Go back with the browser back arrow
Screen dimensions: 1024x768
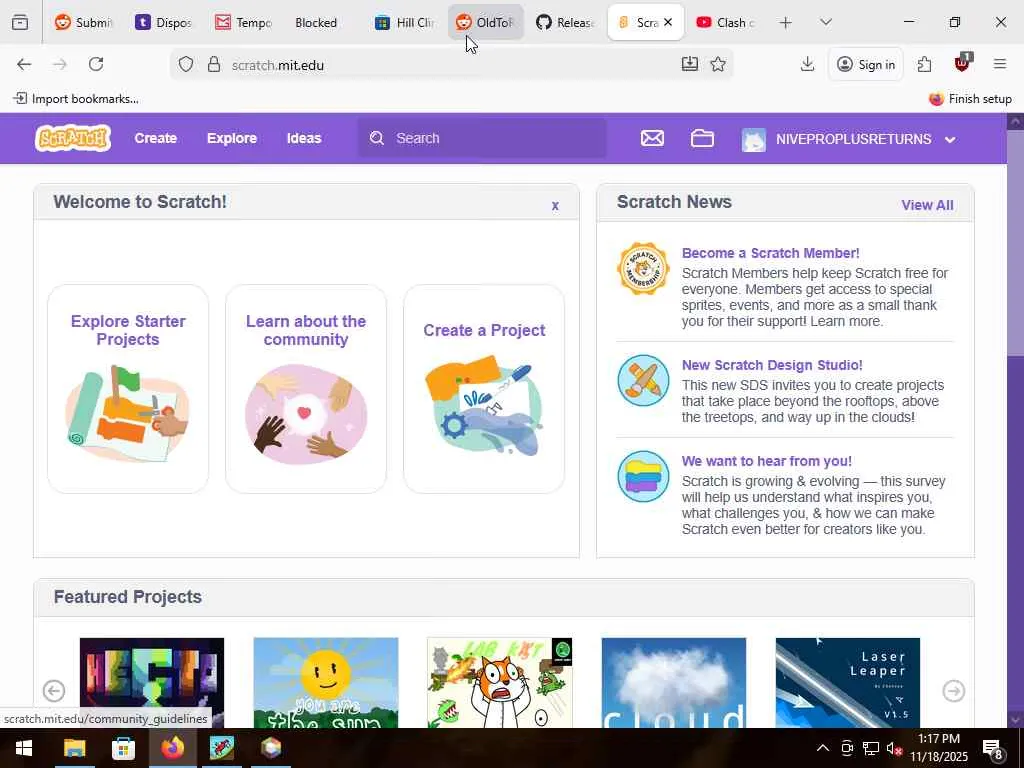click(24, 64)
